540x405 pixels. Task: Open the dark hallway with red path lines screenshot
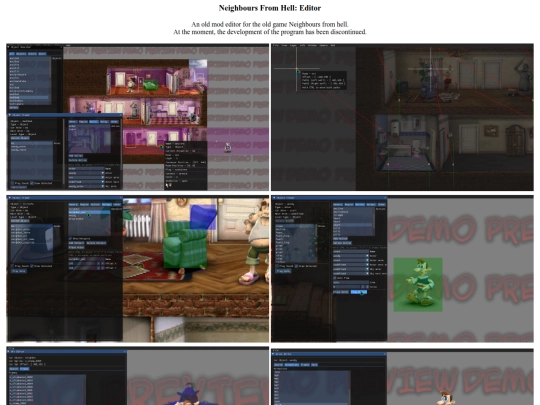[402, 117]
